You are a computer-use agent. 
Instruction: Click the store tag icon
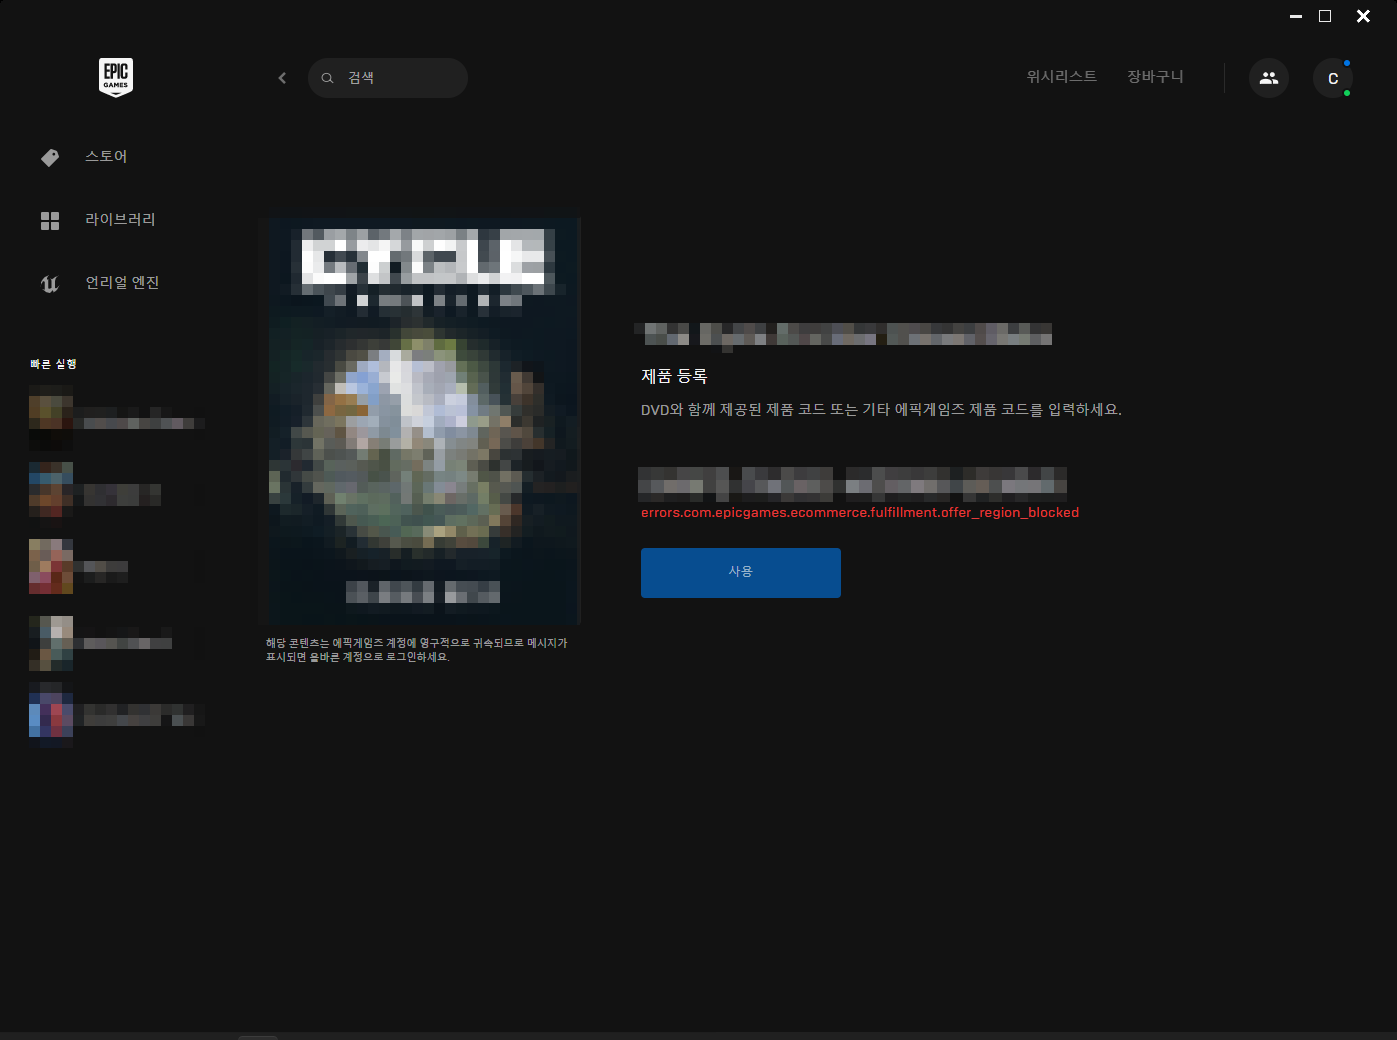[x=50, y=157]
